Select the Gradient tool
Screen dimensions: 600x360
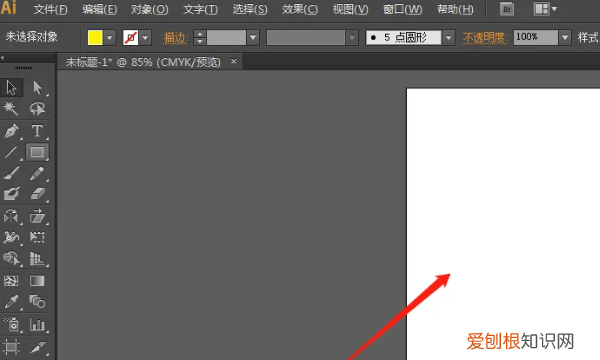click(x=37, y=281)
